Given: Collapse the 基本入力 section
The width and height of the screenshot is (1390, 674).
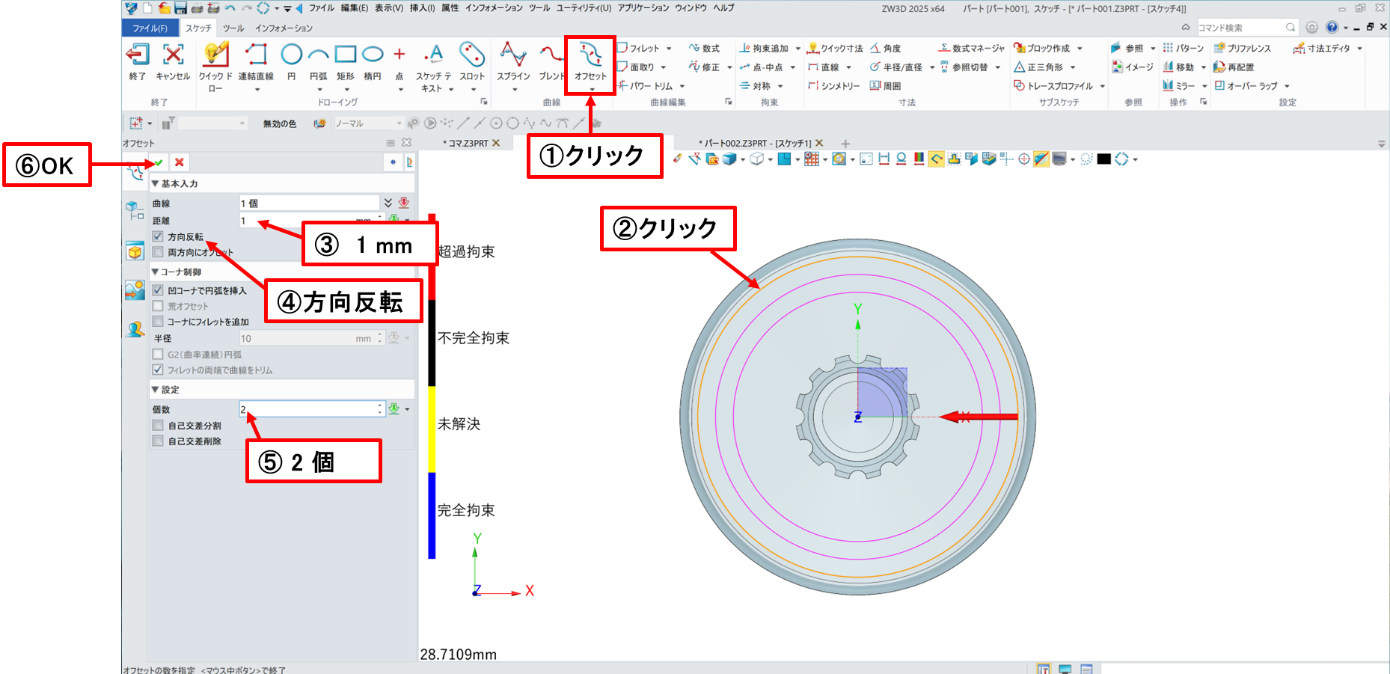Looking at the screenshot, I should [x=156, y=184].
